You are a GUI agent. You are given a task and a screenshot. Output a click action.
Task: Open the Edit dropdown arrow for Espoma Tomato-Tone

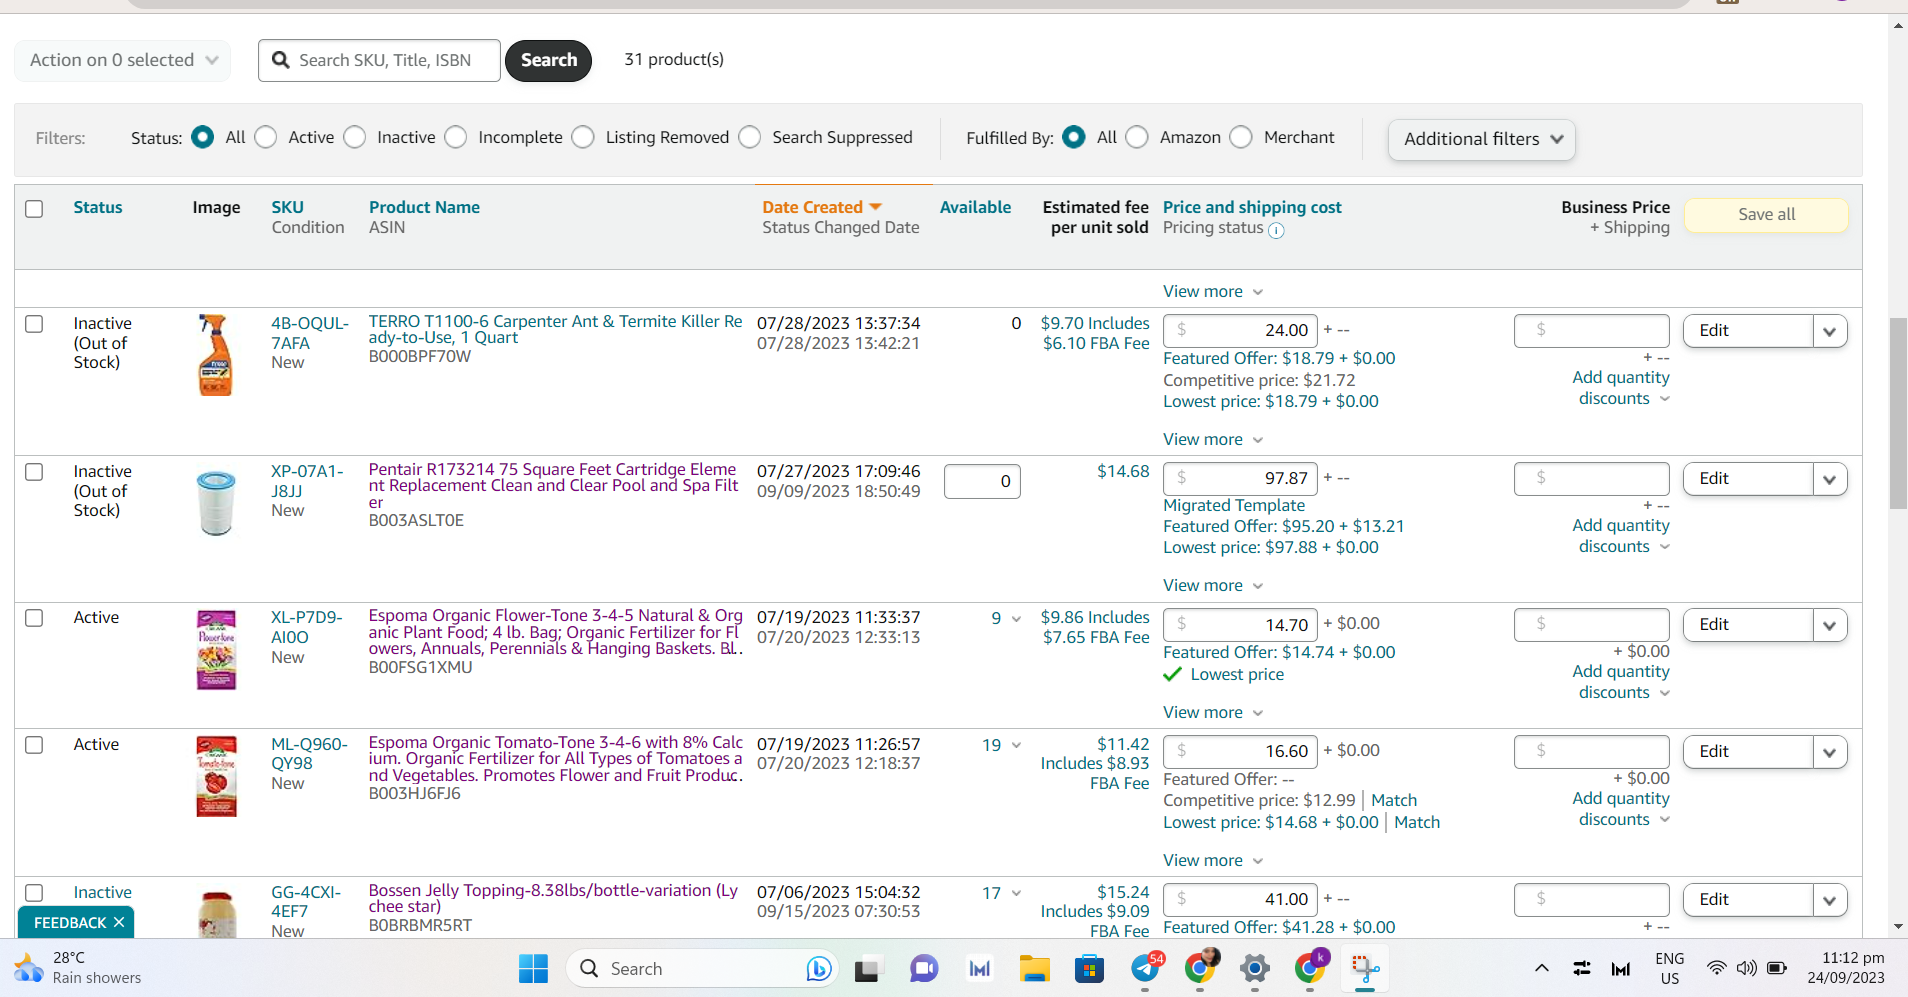tap(1830, 752)
